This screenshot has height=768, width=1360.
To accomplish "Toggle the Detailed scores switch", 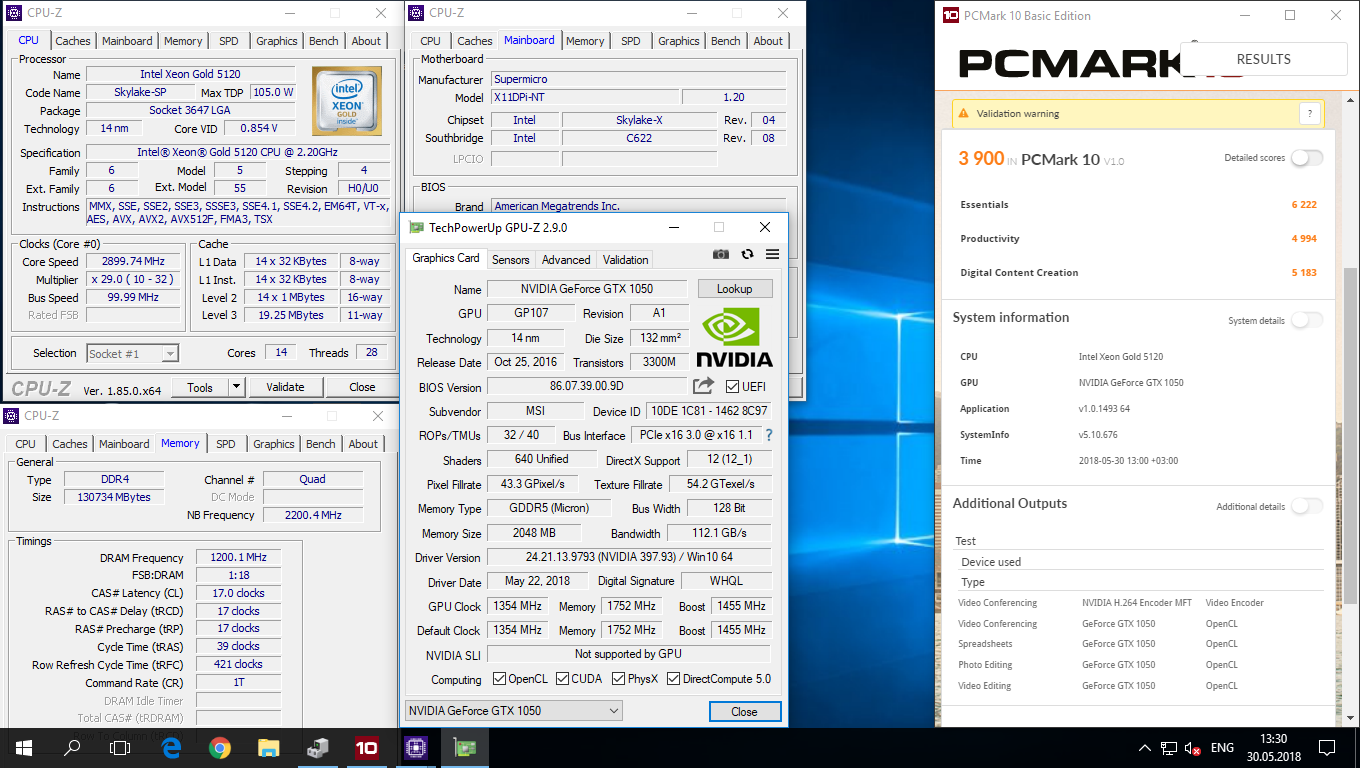I will point(1307,158).
